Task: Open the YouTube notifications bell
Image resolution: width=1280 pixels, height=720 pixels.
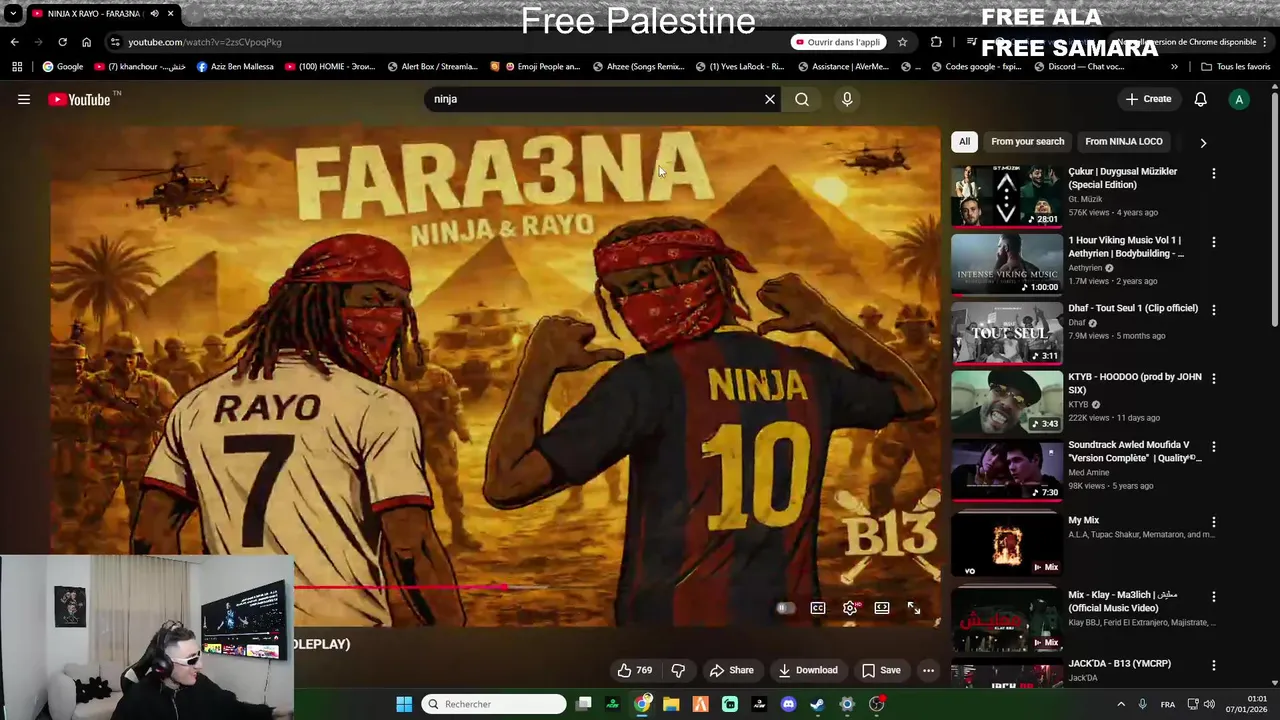Action: click(1201, 99)
